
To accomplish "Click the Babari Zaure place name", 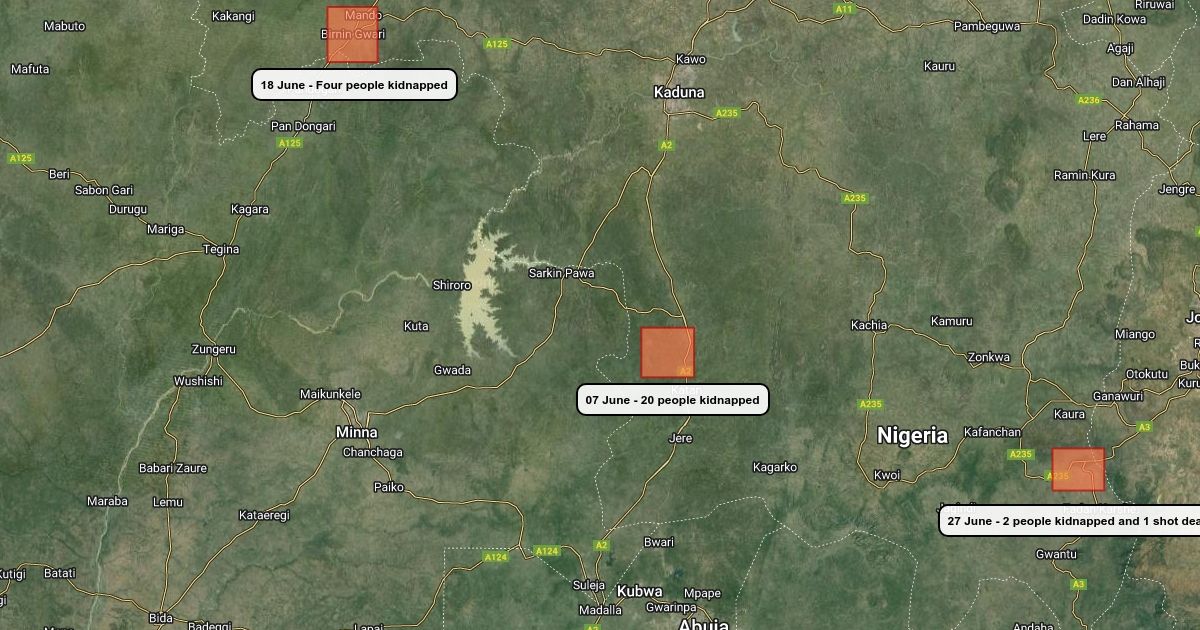I will coord(173,468).
